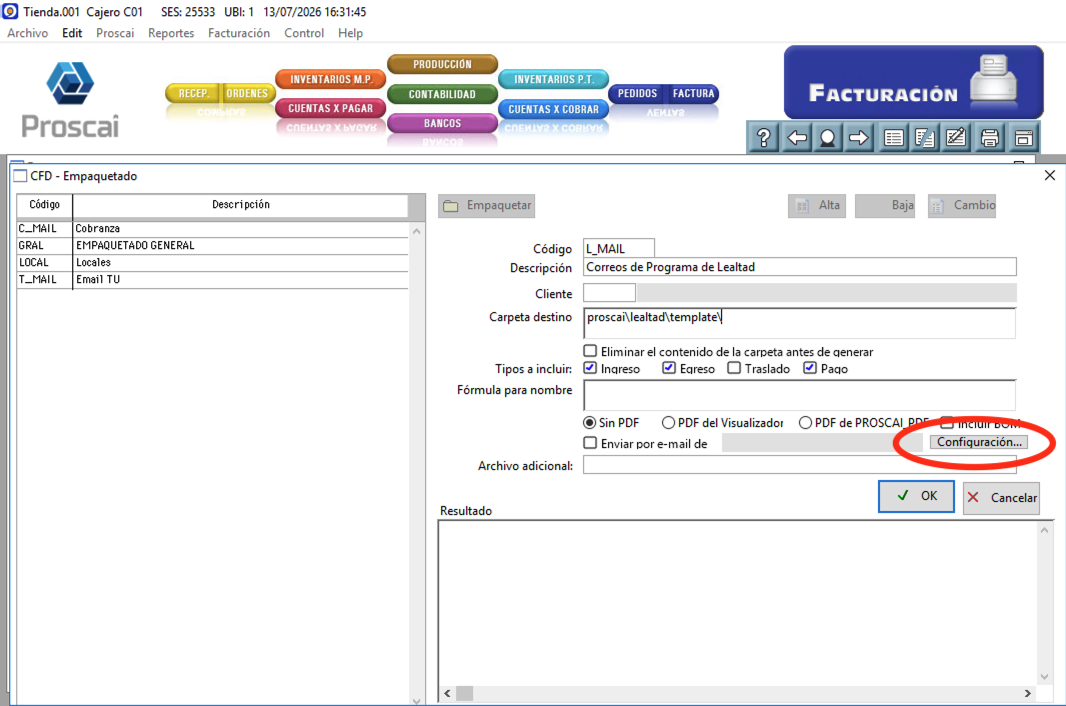Open the Archivo menu
Image resolution: width=1066 pixels, height=706 pixels.
(x=27, y=33)
